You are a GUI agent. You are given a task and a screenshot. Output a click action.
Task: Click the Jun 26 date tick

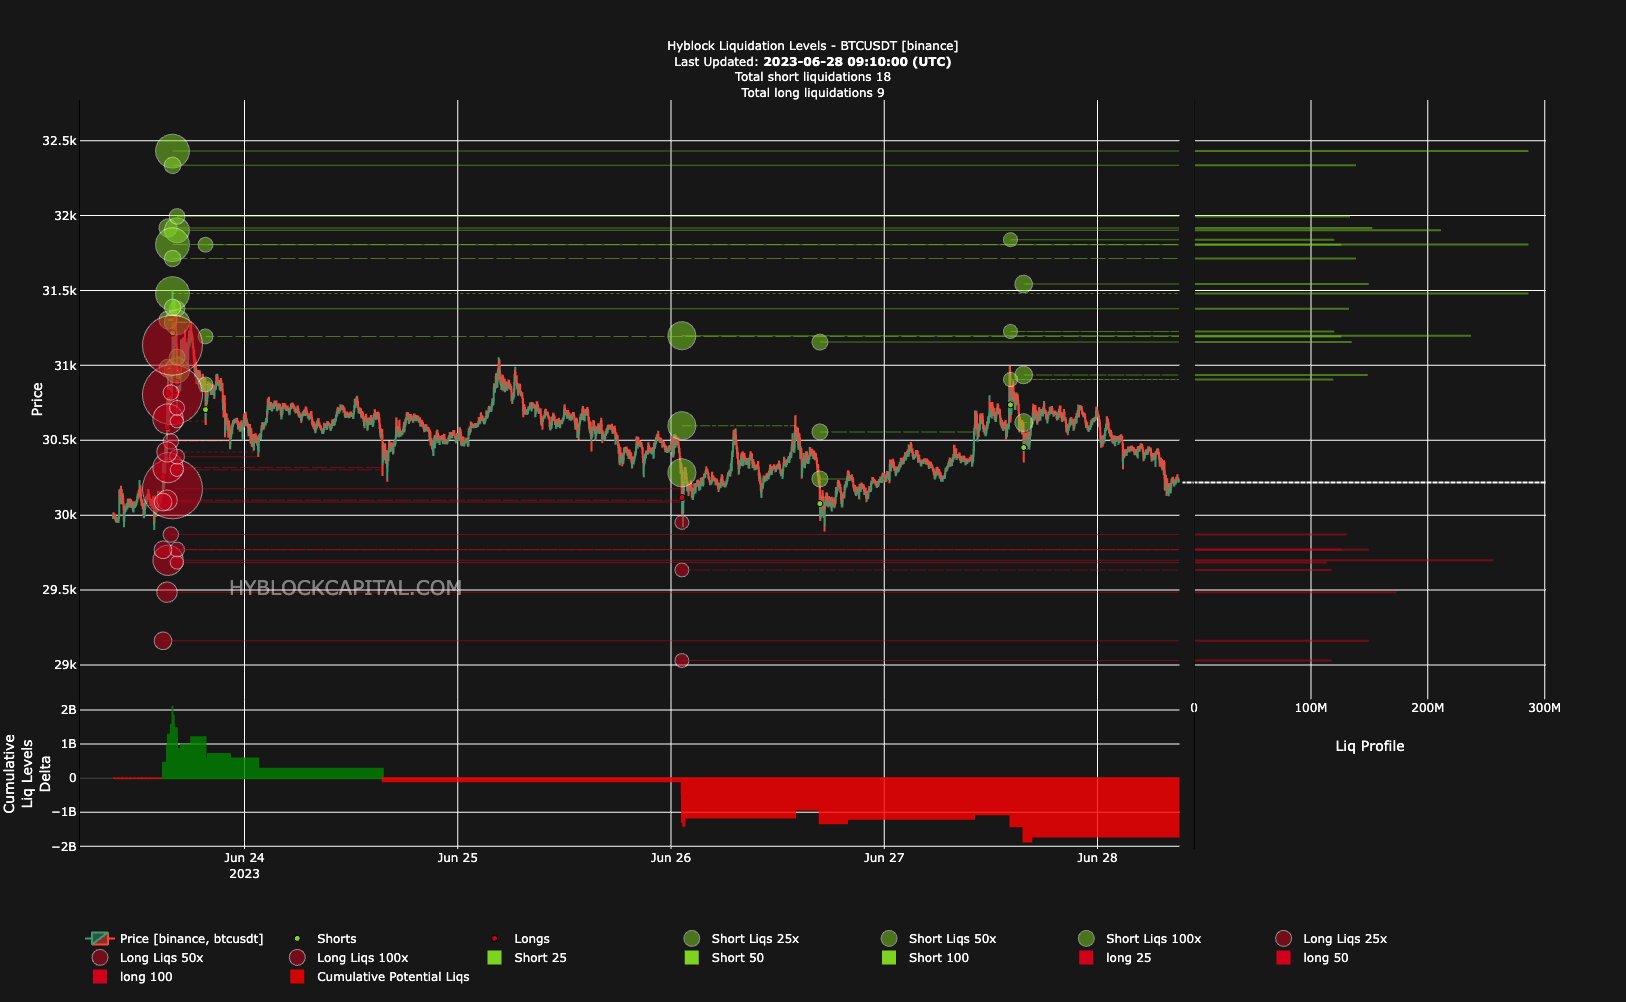pyautogui.click(x=671, y=858)
